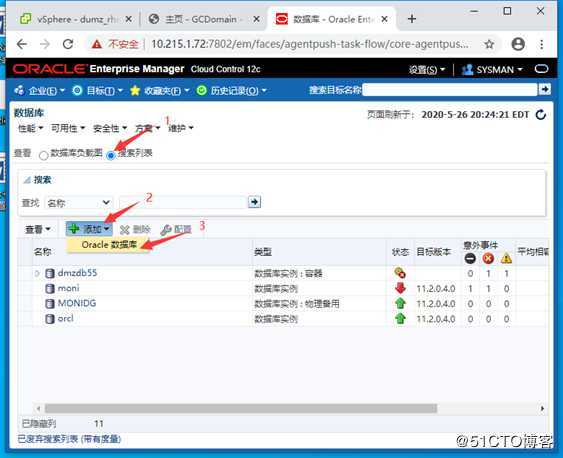Click the address bar URL
The width and height of the screenshot is (563, 458).
pos(310,44)
